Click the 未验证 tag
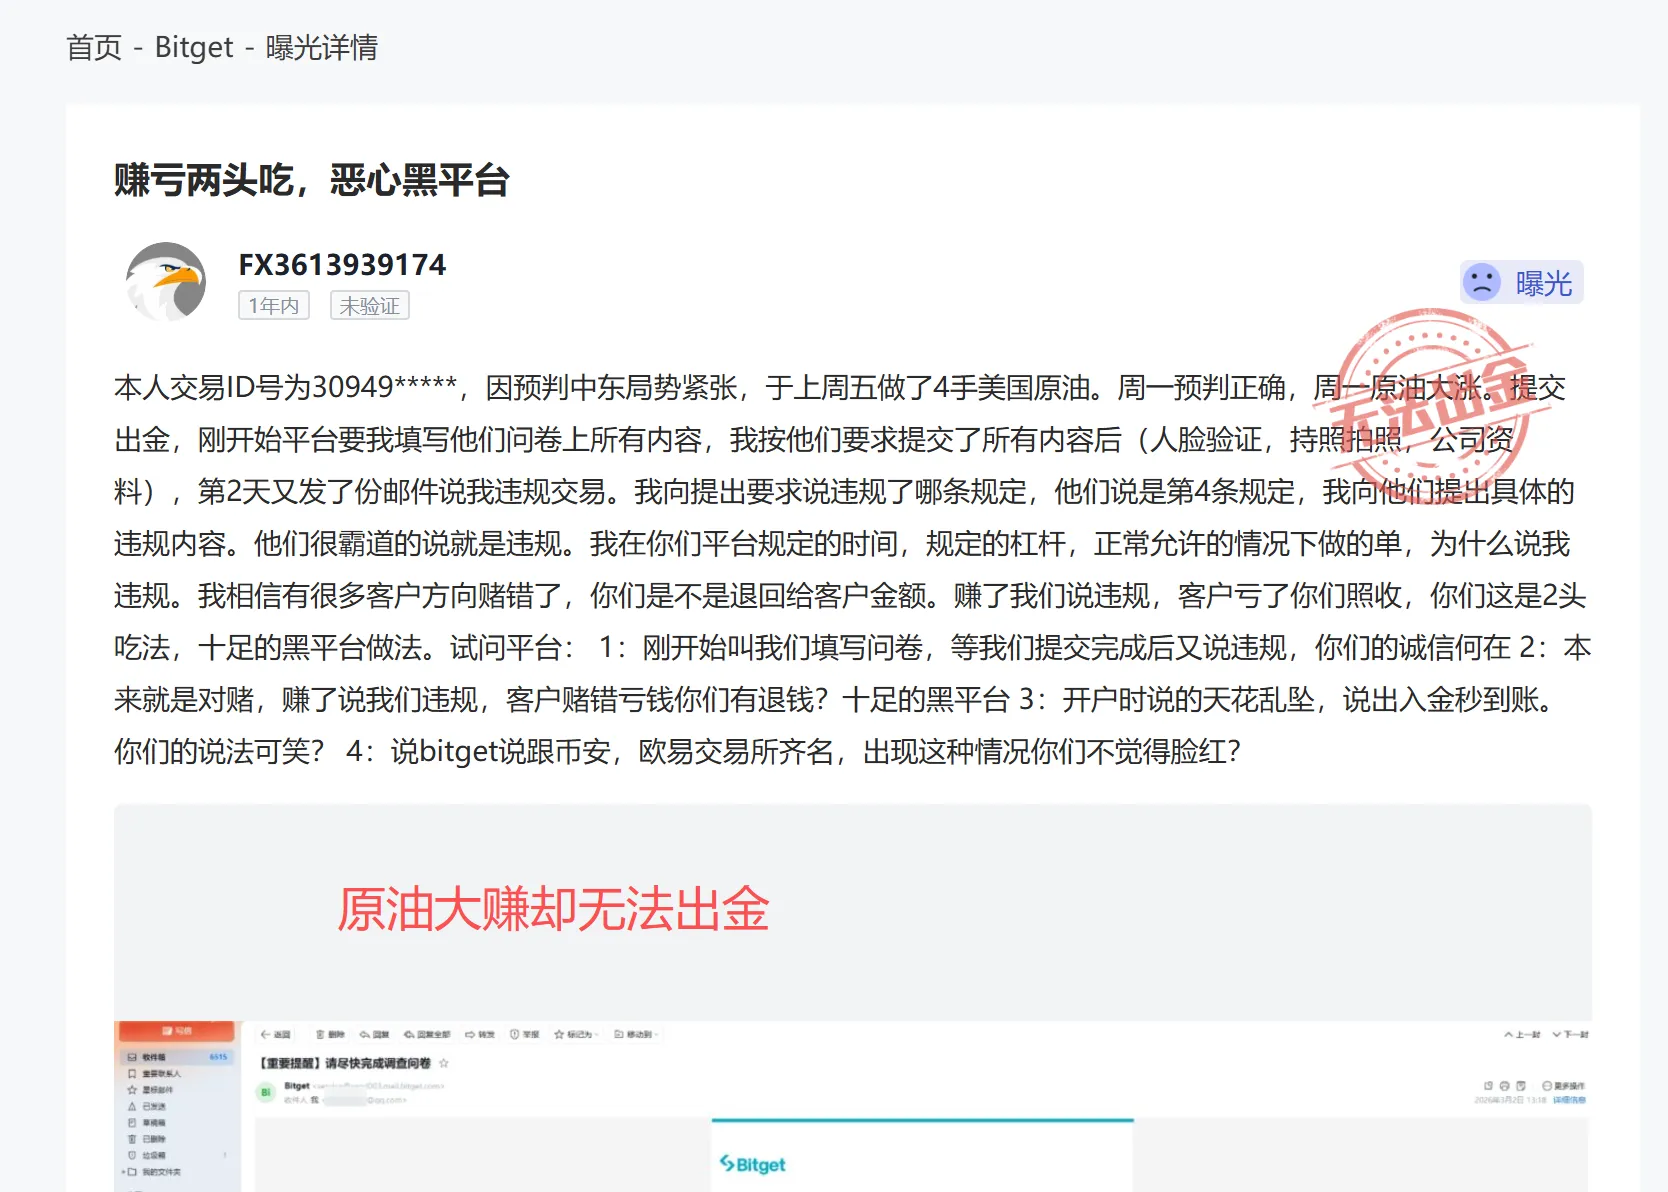The width and height of the screenshot is (1668, 1192). coord(370,305)
